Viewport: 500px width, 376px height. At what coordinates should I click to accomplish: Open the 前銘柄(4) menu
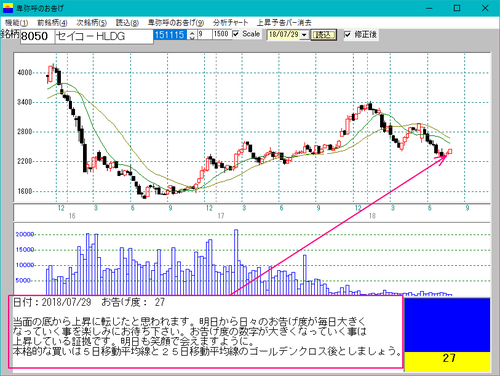point(52,23)
